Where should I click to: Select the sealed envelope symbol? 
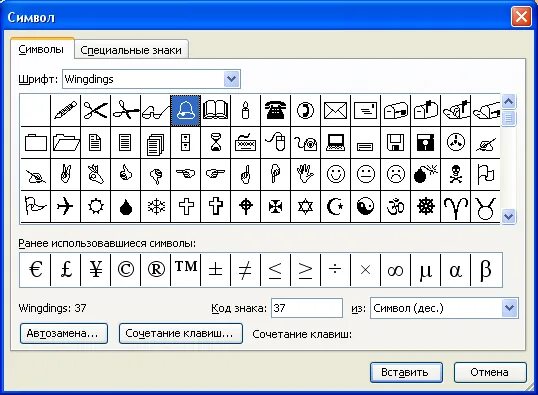[x=335, y=111]
